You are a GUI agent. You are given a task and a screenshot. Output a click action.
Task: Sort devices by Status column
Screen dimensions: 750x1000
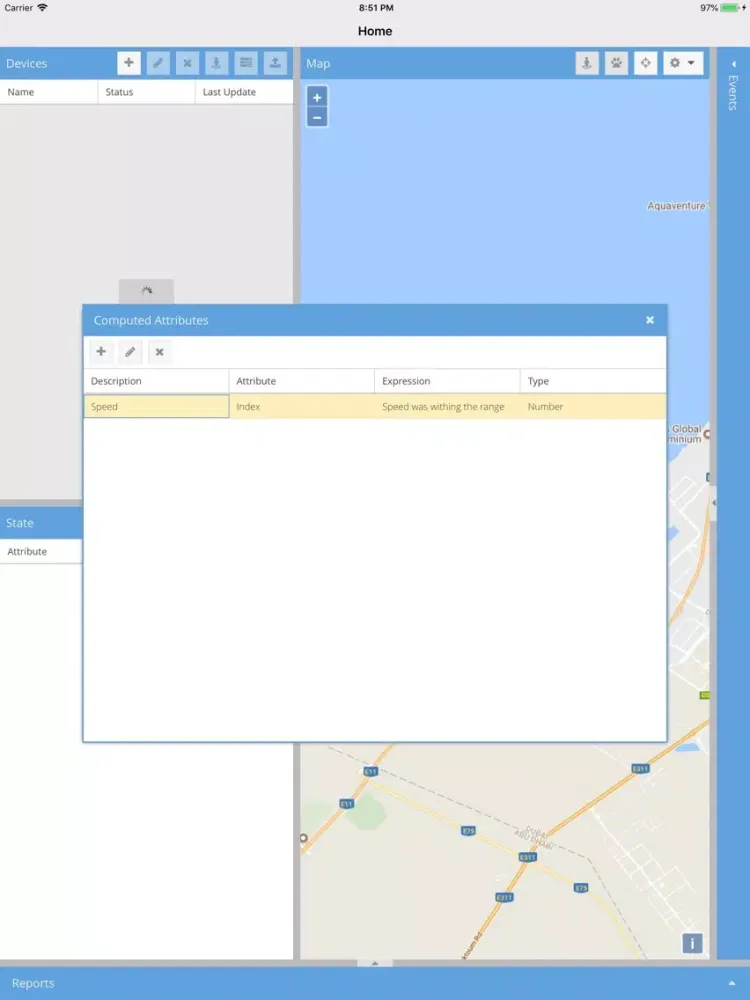click(x=146, y=92)
